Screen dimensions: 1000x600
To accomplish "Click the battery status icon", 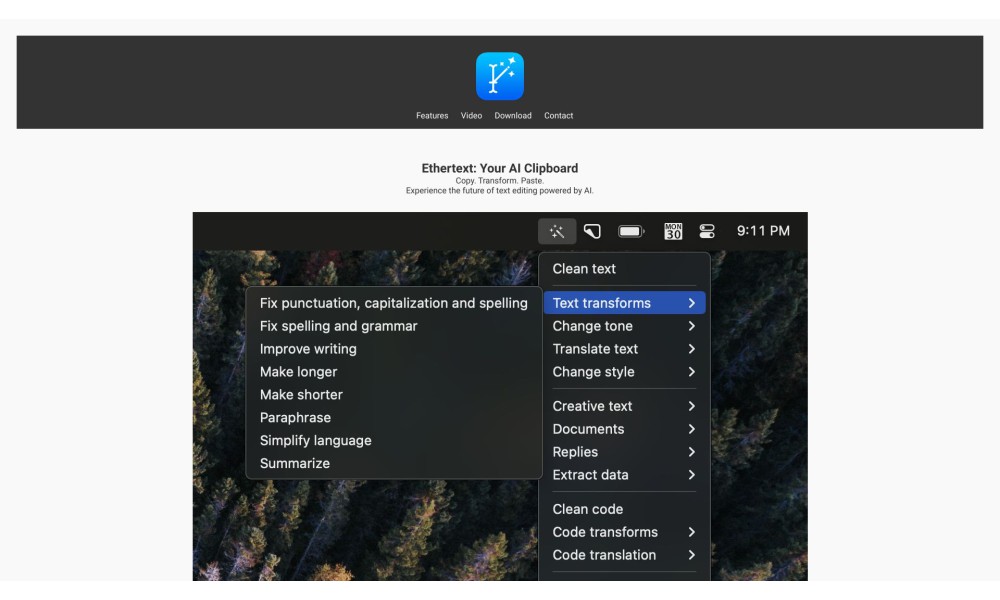I will [x=631, y=231].
